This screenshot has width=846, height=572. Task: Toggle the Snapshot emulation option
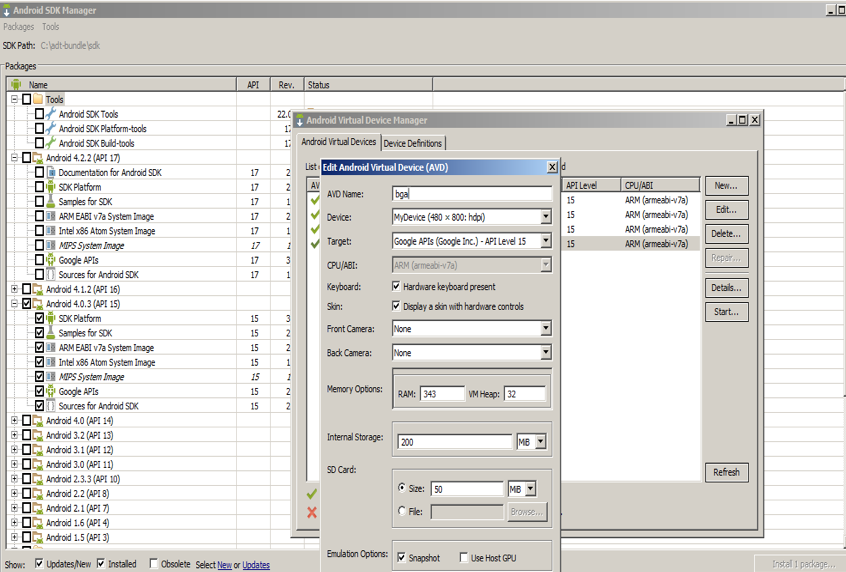coord(401,557)
